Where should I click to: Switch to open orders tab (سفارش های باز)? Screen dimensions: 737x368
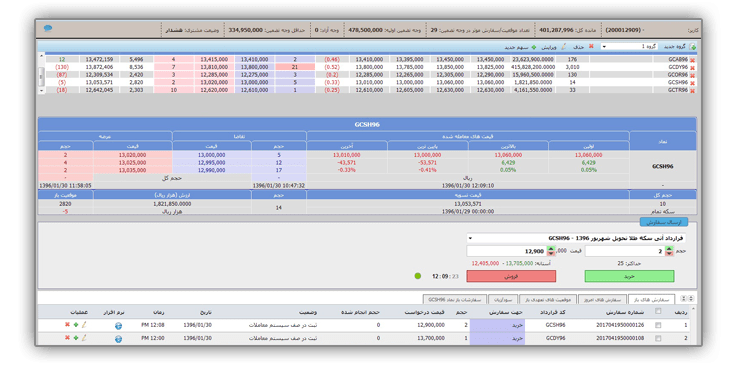[651, 299]
